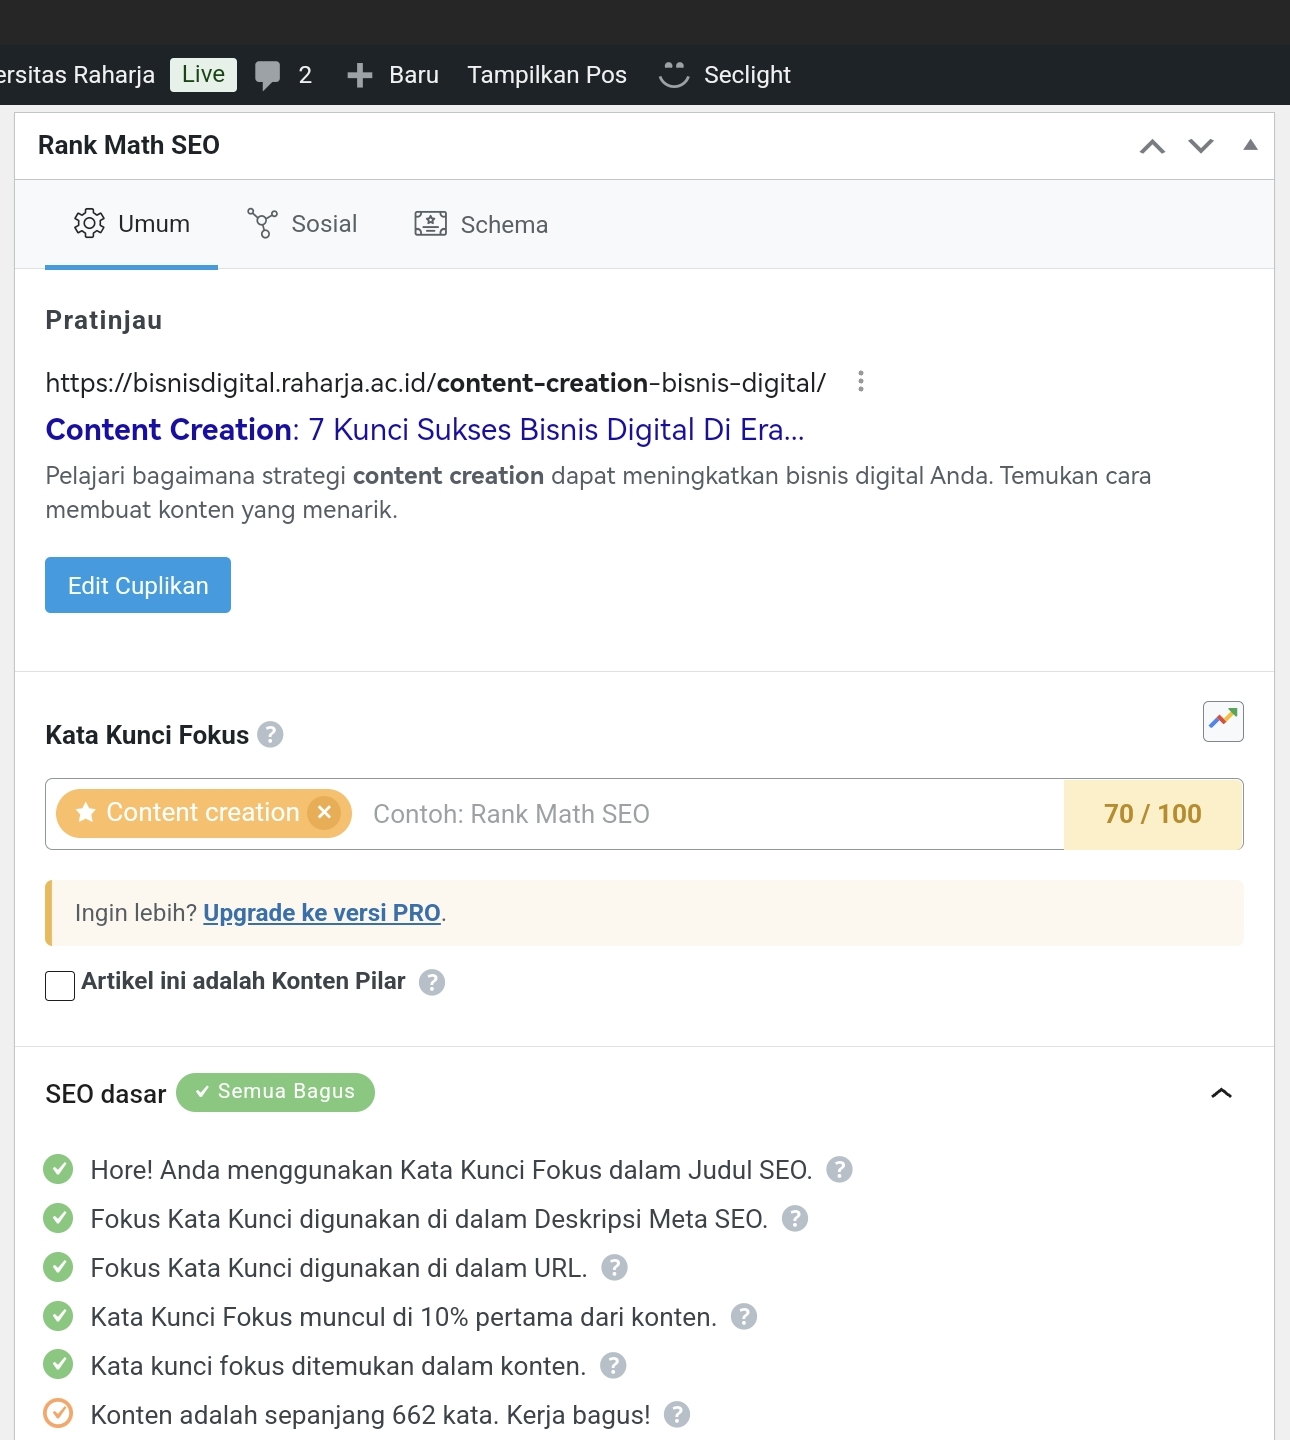This screenshot has width=1290, height=1440.
Task: Follow the Upgrade ke versi PRO link
Action: click(x=322, y=913)
